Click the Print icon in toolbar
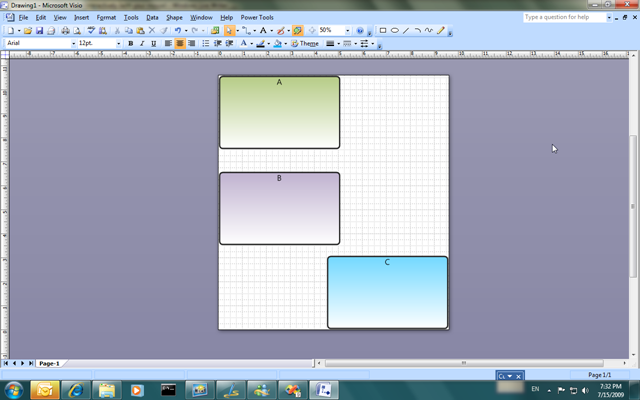 point(65,31)
